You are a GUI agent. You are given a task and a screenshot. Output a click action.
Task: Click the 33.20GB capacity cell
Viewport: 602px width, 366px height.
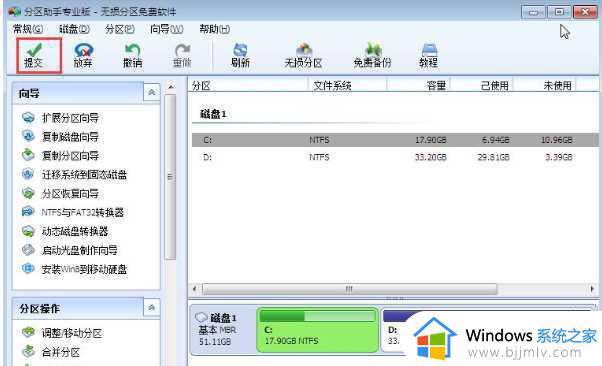(x=431, y=157)
